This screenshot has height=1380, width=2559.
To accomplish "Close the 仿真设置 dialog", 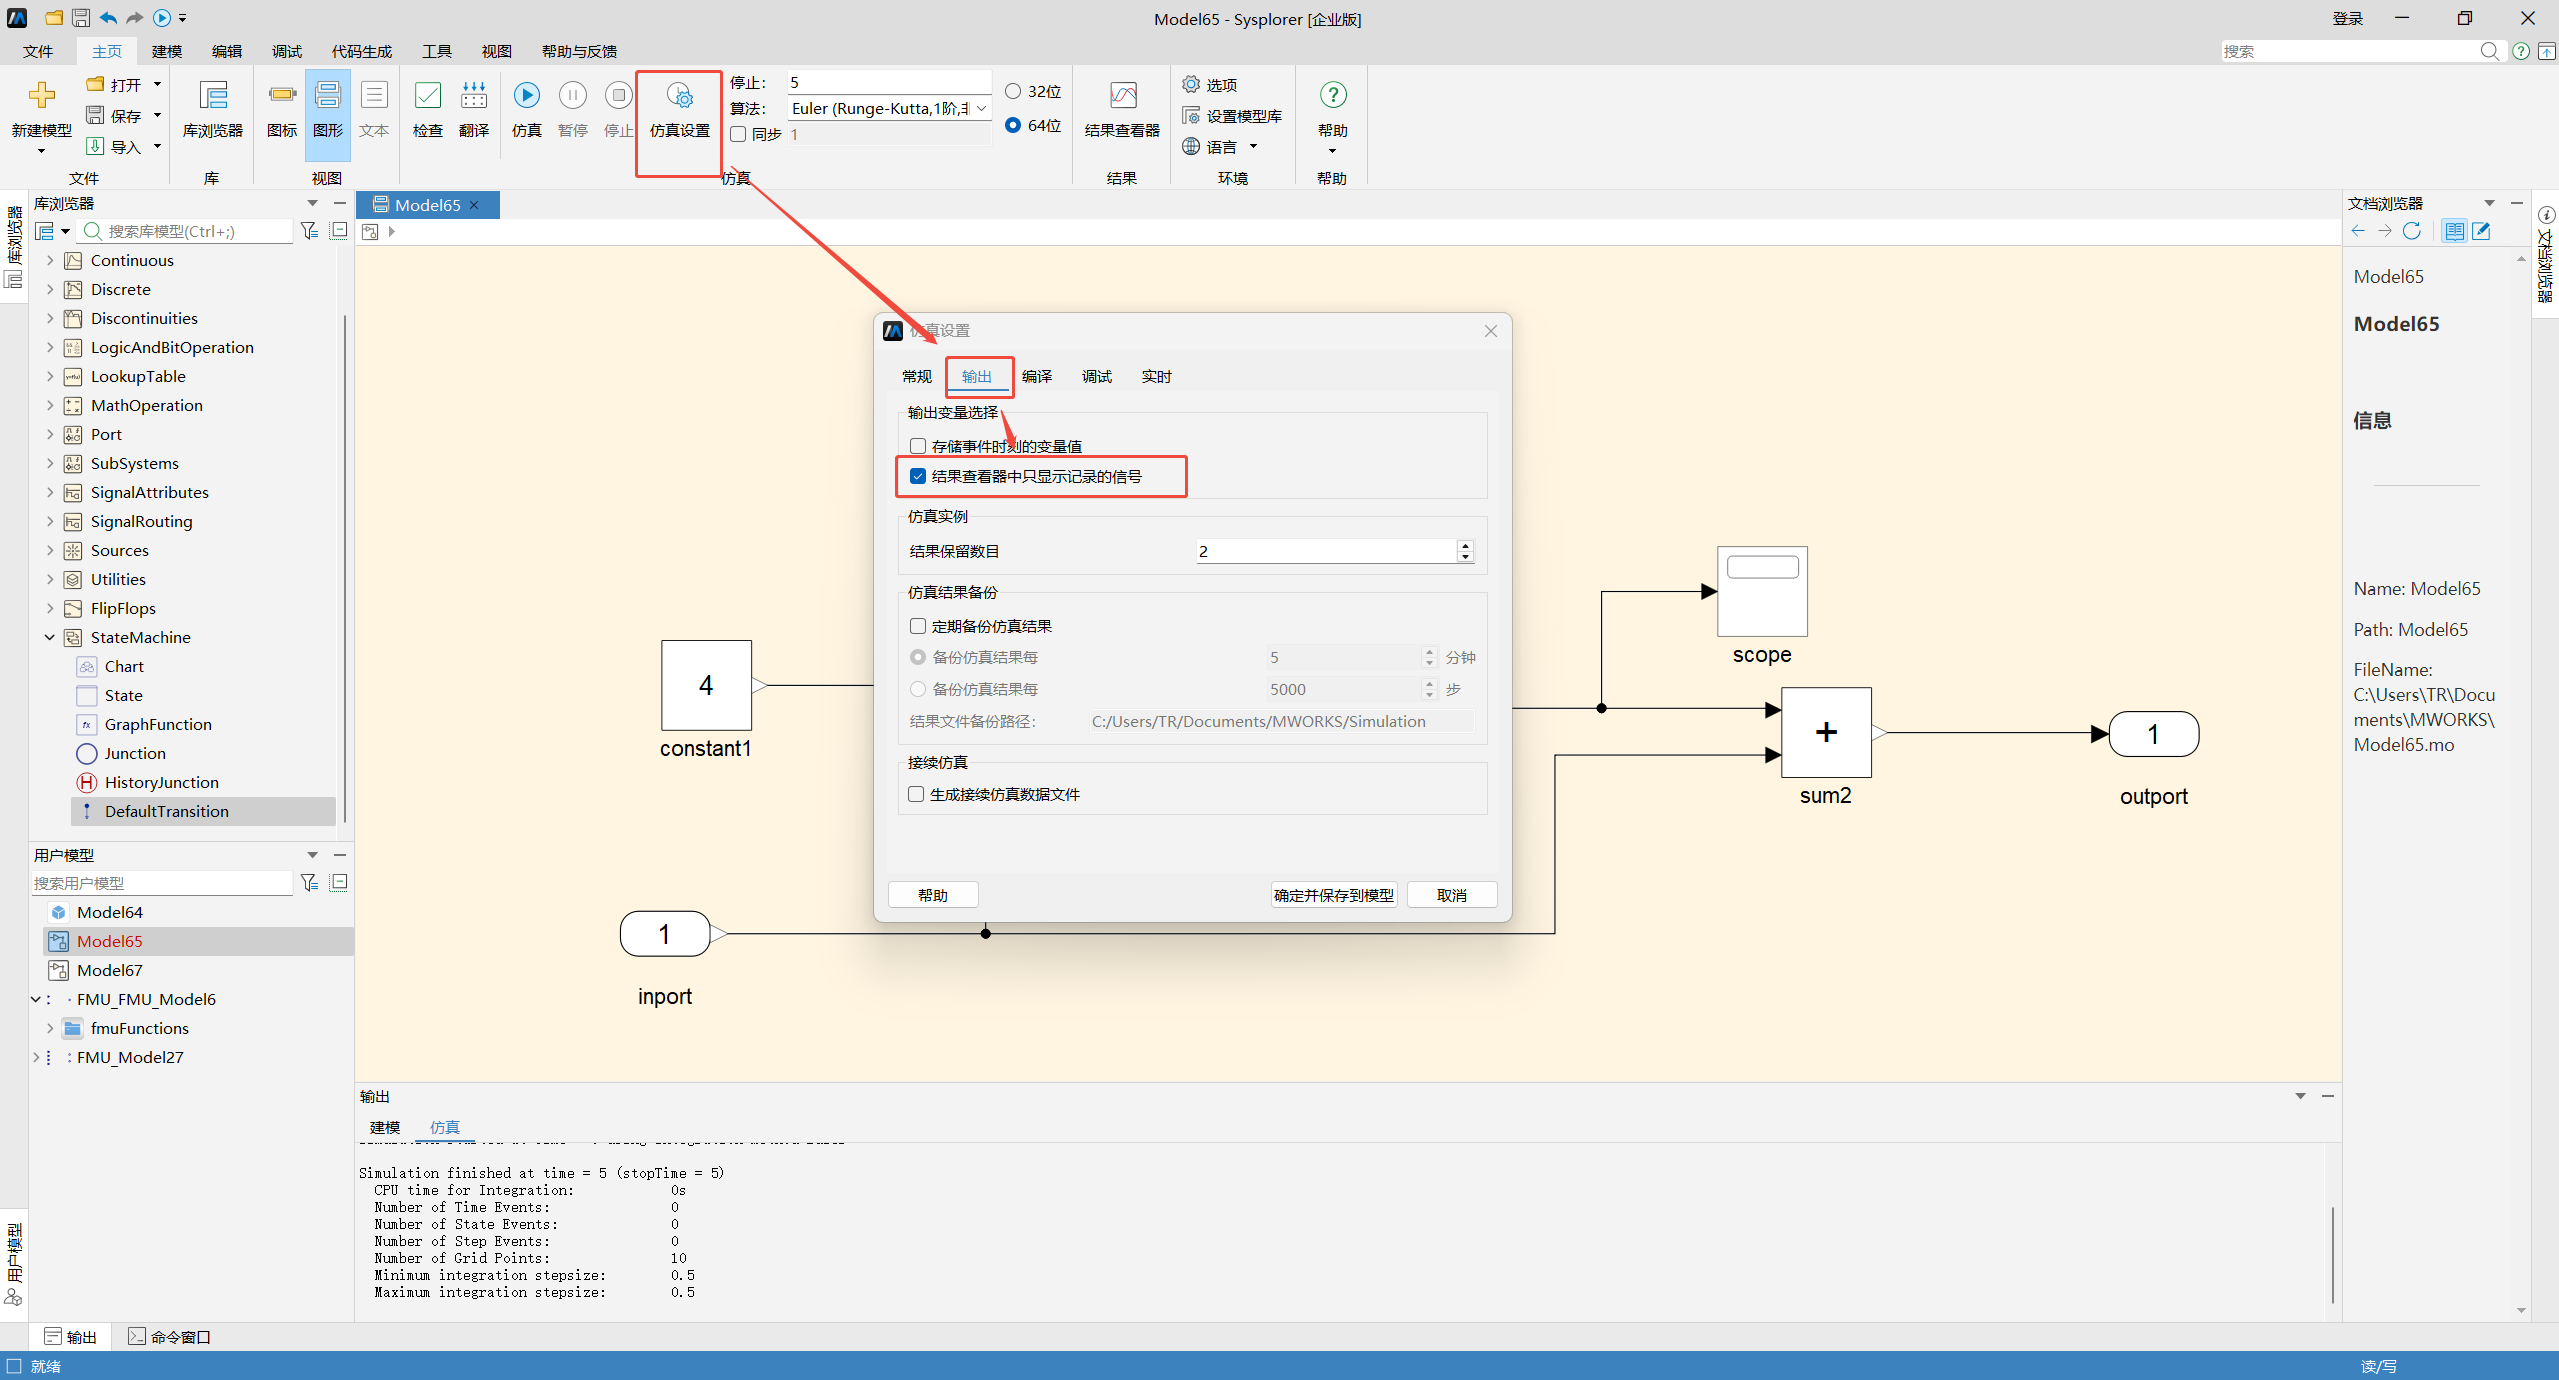I will tap(1491, 331).
